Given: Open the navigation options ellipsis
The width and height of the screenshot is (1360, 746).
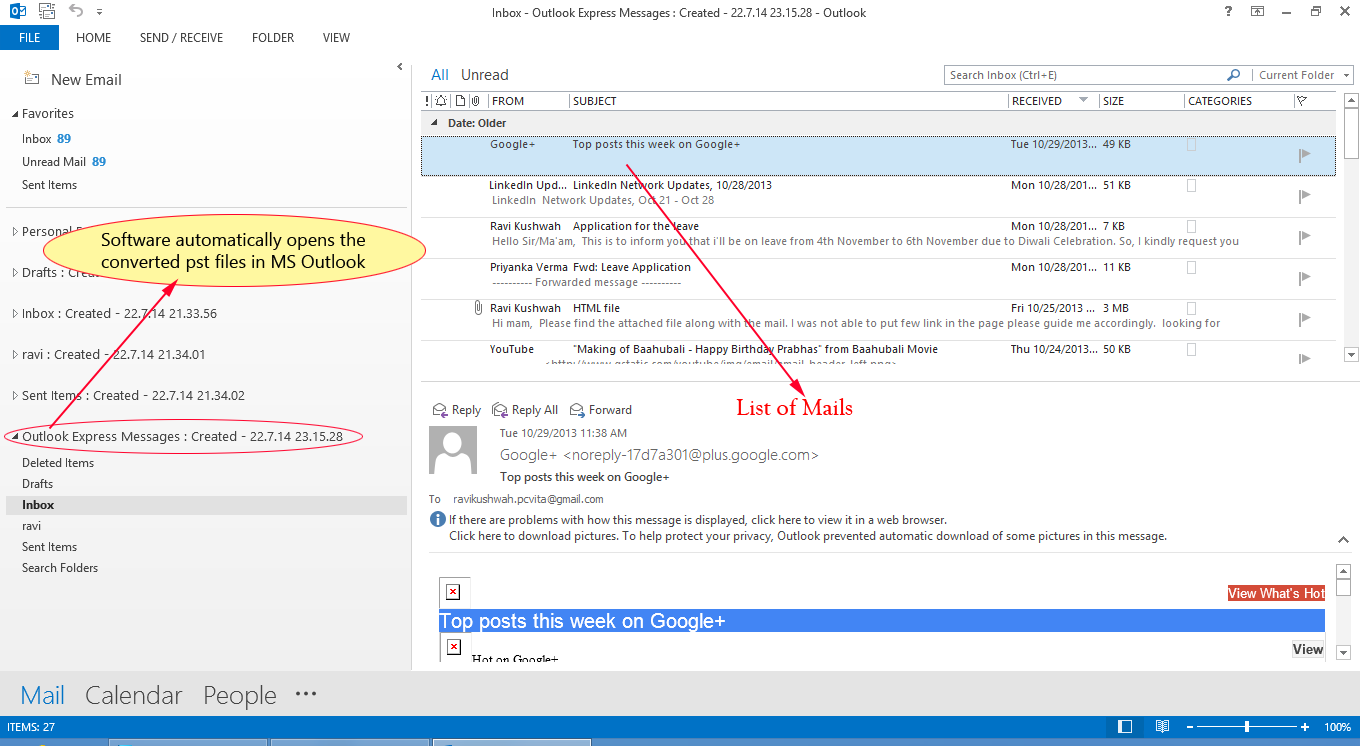Looking at the screenshot, I should [306, 694].
